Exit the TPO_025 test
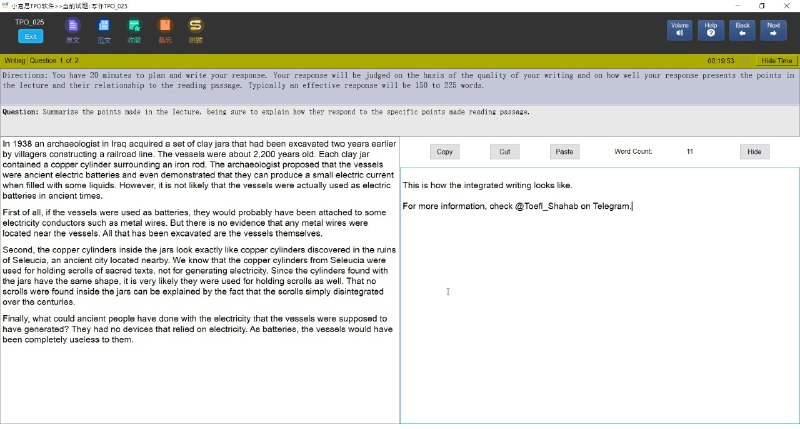The image size is (800, 429). (31, 37)
